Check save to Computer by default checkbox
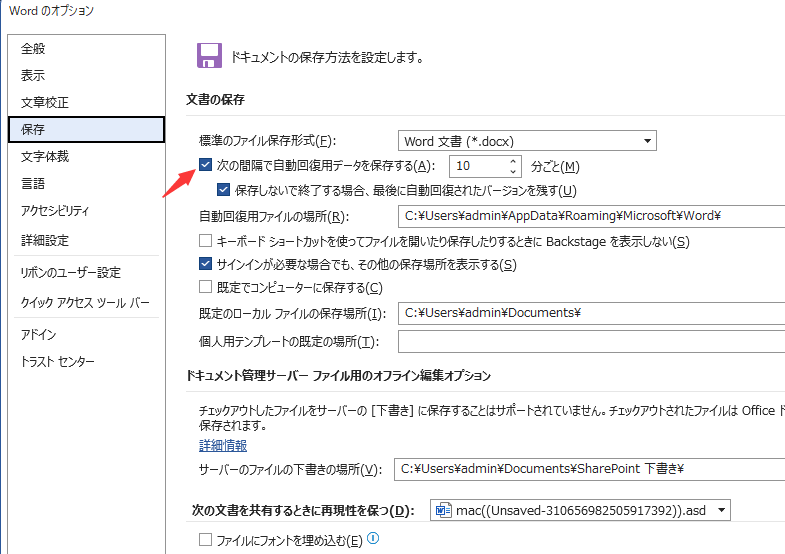This screenshot has width=785, height=554. pos(205,287)
